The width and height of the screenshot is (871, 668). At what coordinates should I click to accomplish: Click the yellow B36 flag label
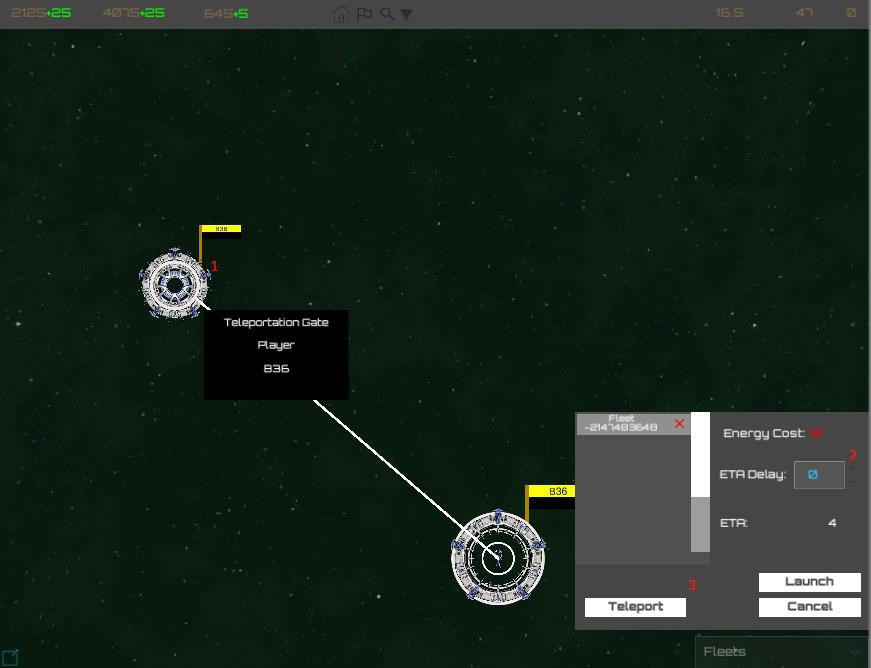[x=552, y=491]
